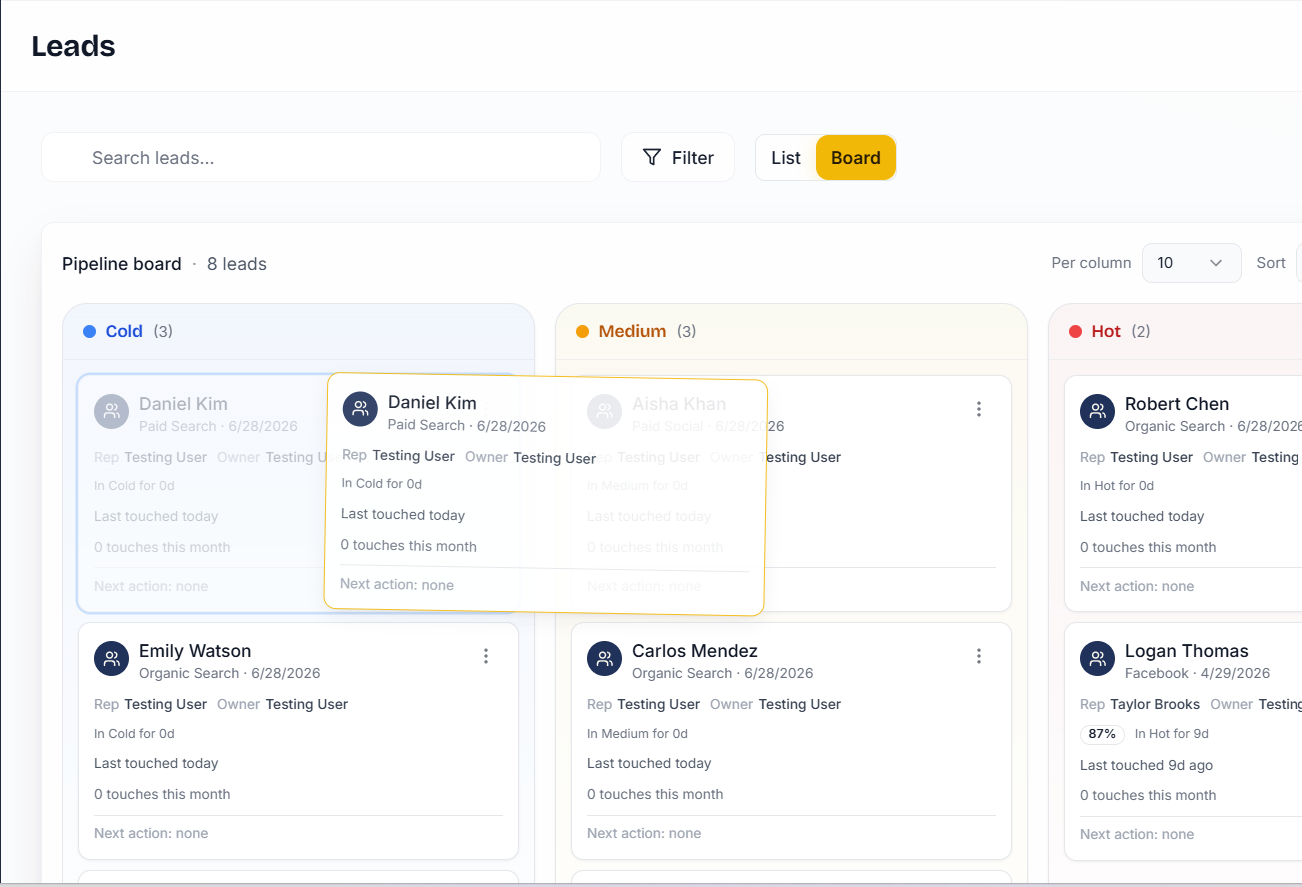Click 'In Cold for 0d' on Emily Watson card
The height and width of the screenshot is (887, 1302).
click(134, 733)
